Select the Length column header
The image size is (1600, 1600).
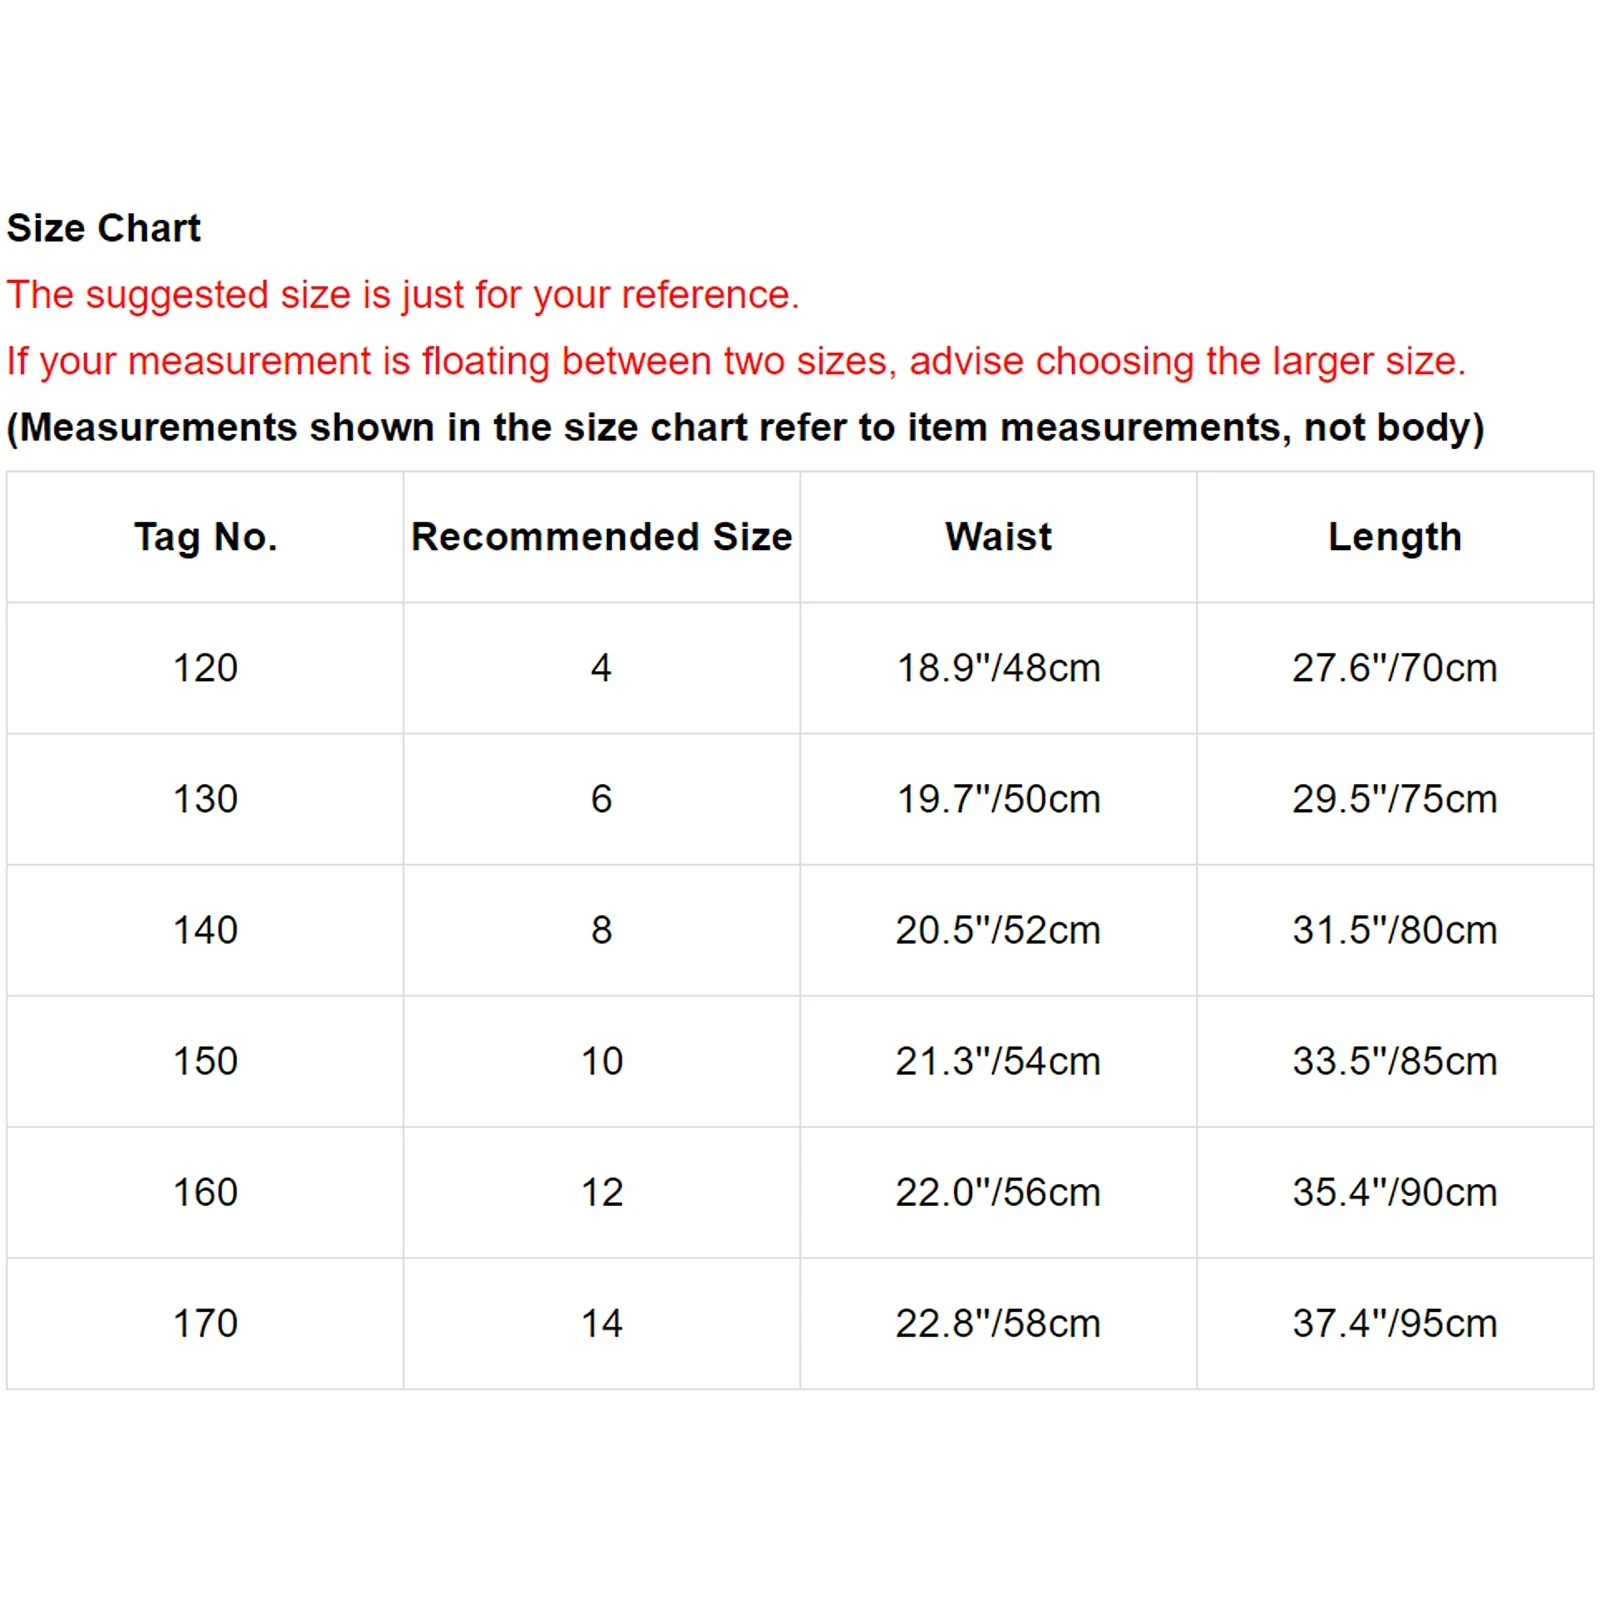(x=1394, y=537)
